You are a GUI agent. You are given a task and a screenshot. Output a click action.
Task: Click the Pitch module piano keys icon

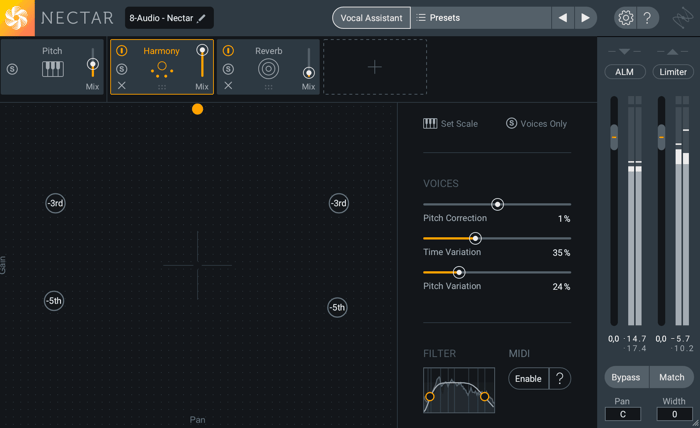pos(53,69)
